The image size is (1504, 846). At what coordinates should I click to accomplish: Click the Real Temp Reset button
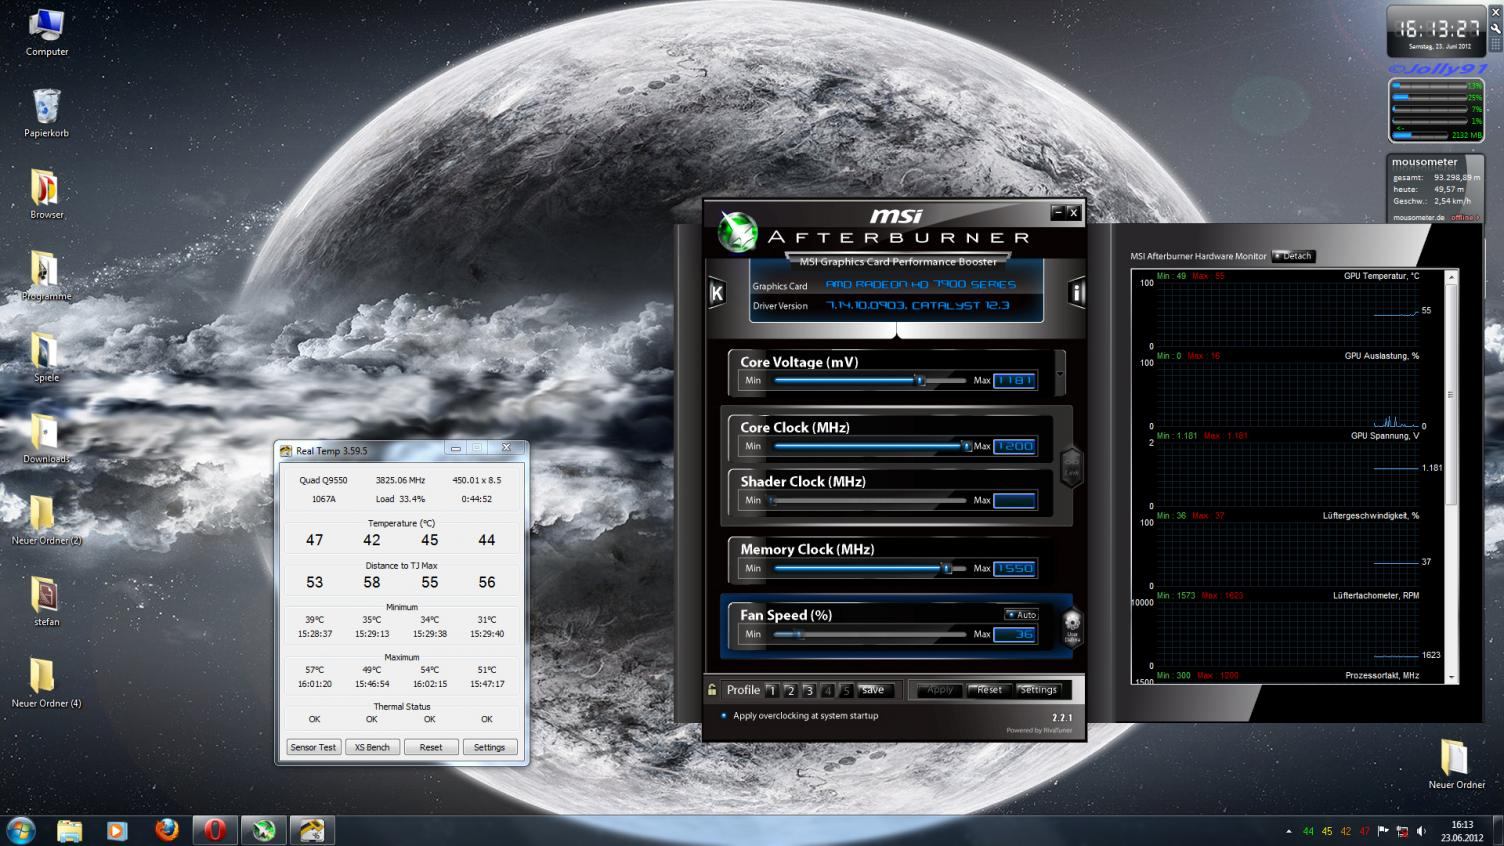click(431, 747)
